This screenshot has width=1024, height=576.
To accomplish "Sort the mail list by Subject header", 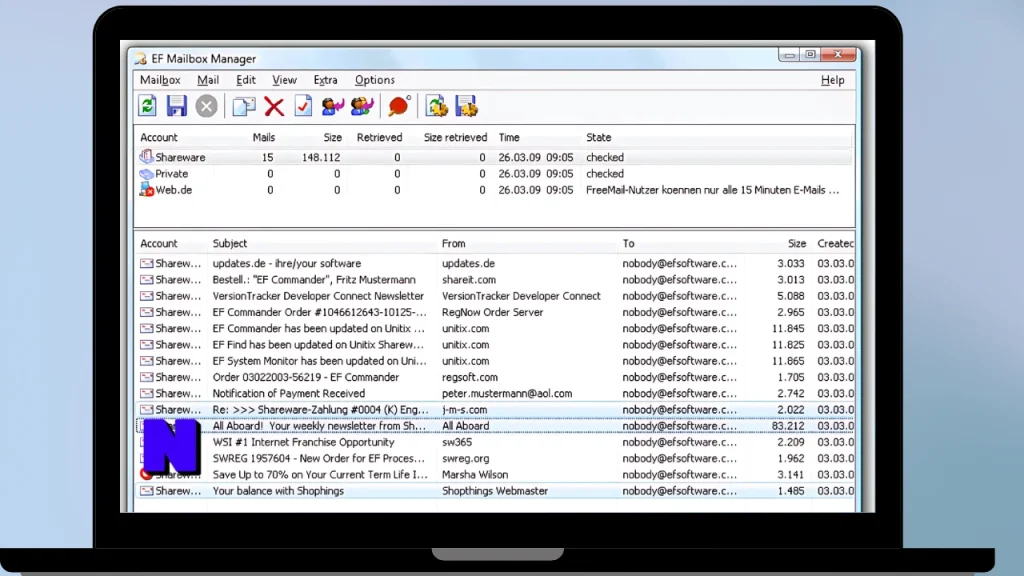I will pos(230,243).
